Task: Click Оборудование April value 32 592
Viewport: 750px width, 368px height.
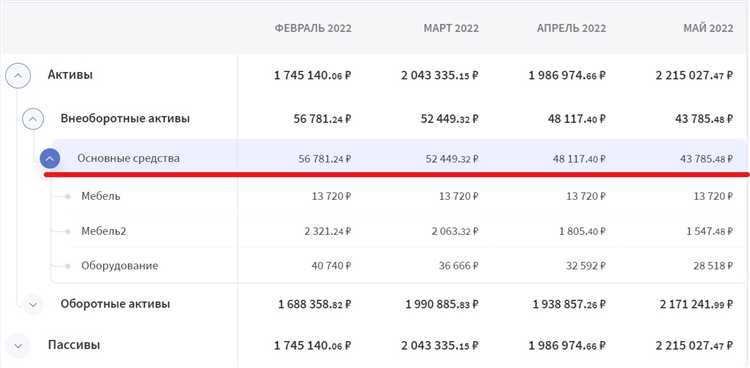Action: 586,266
